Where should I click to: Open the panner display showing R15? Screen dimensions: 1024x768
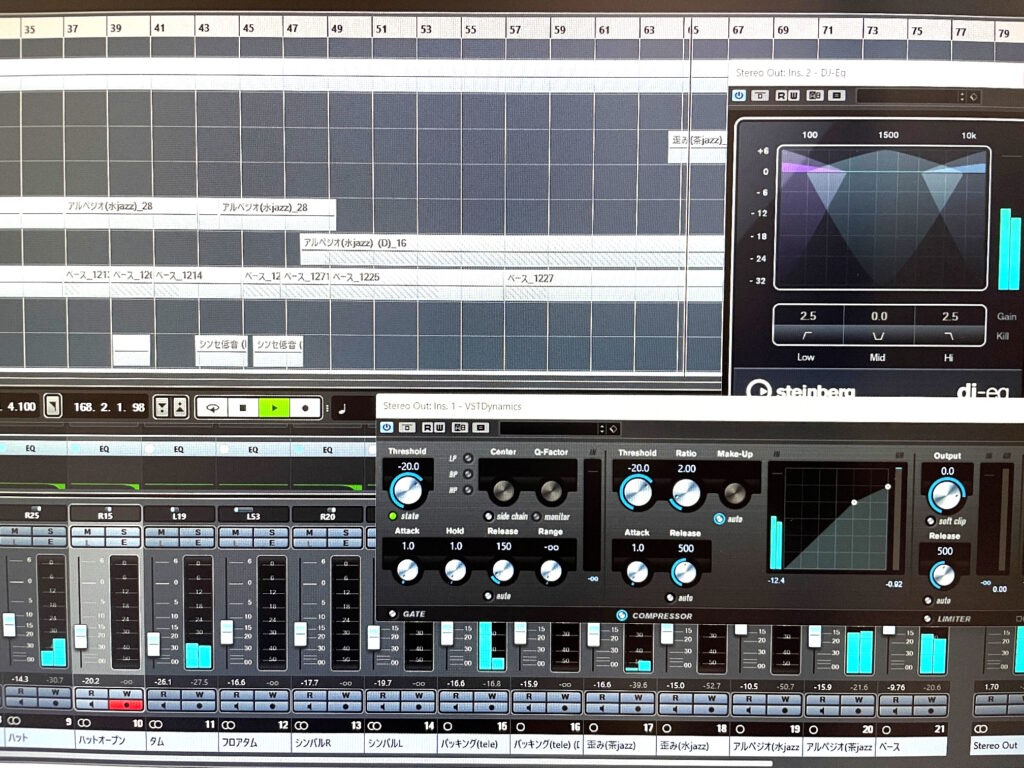[105, 514]
